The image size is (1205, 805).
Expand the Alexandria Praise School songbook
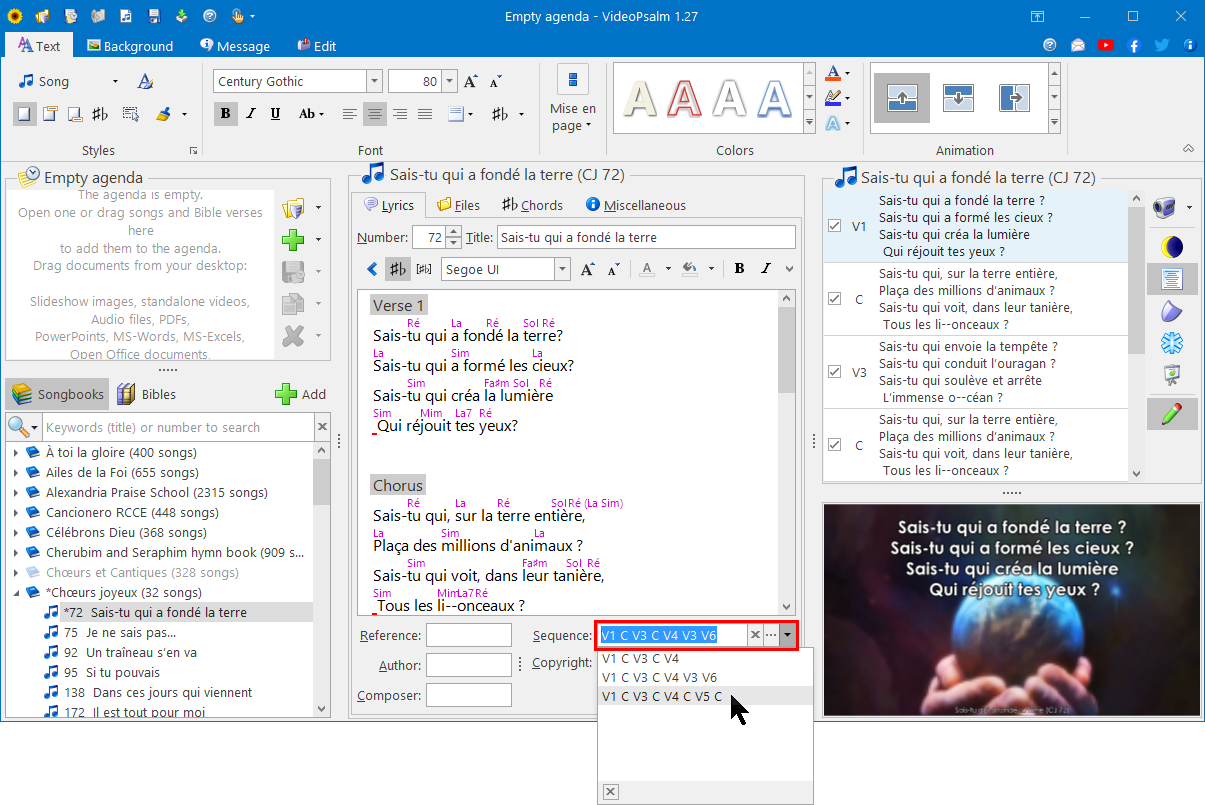[16, 493]
